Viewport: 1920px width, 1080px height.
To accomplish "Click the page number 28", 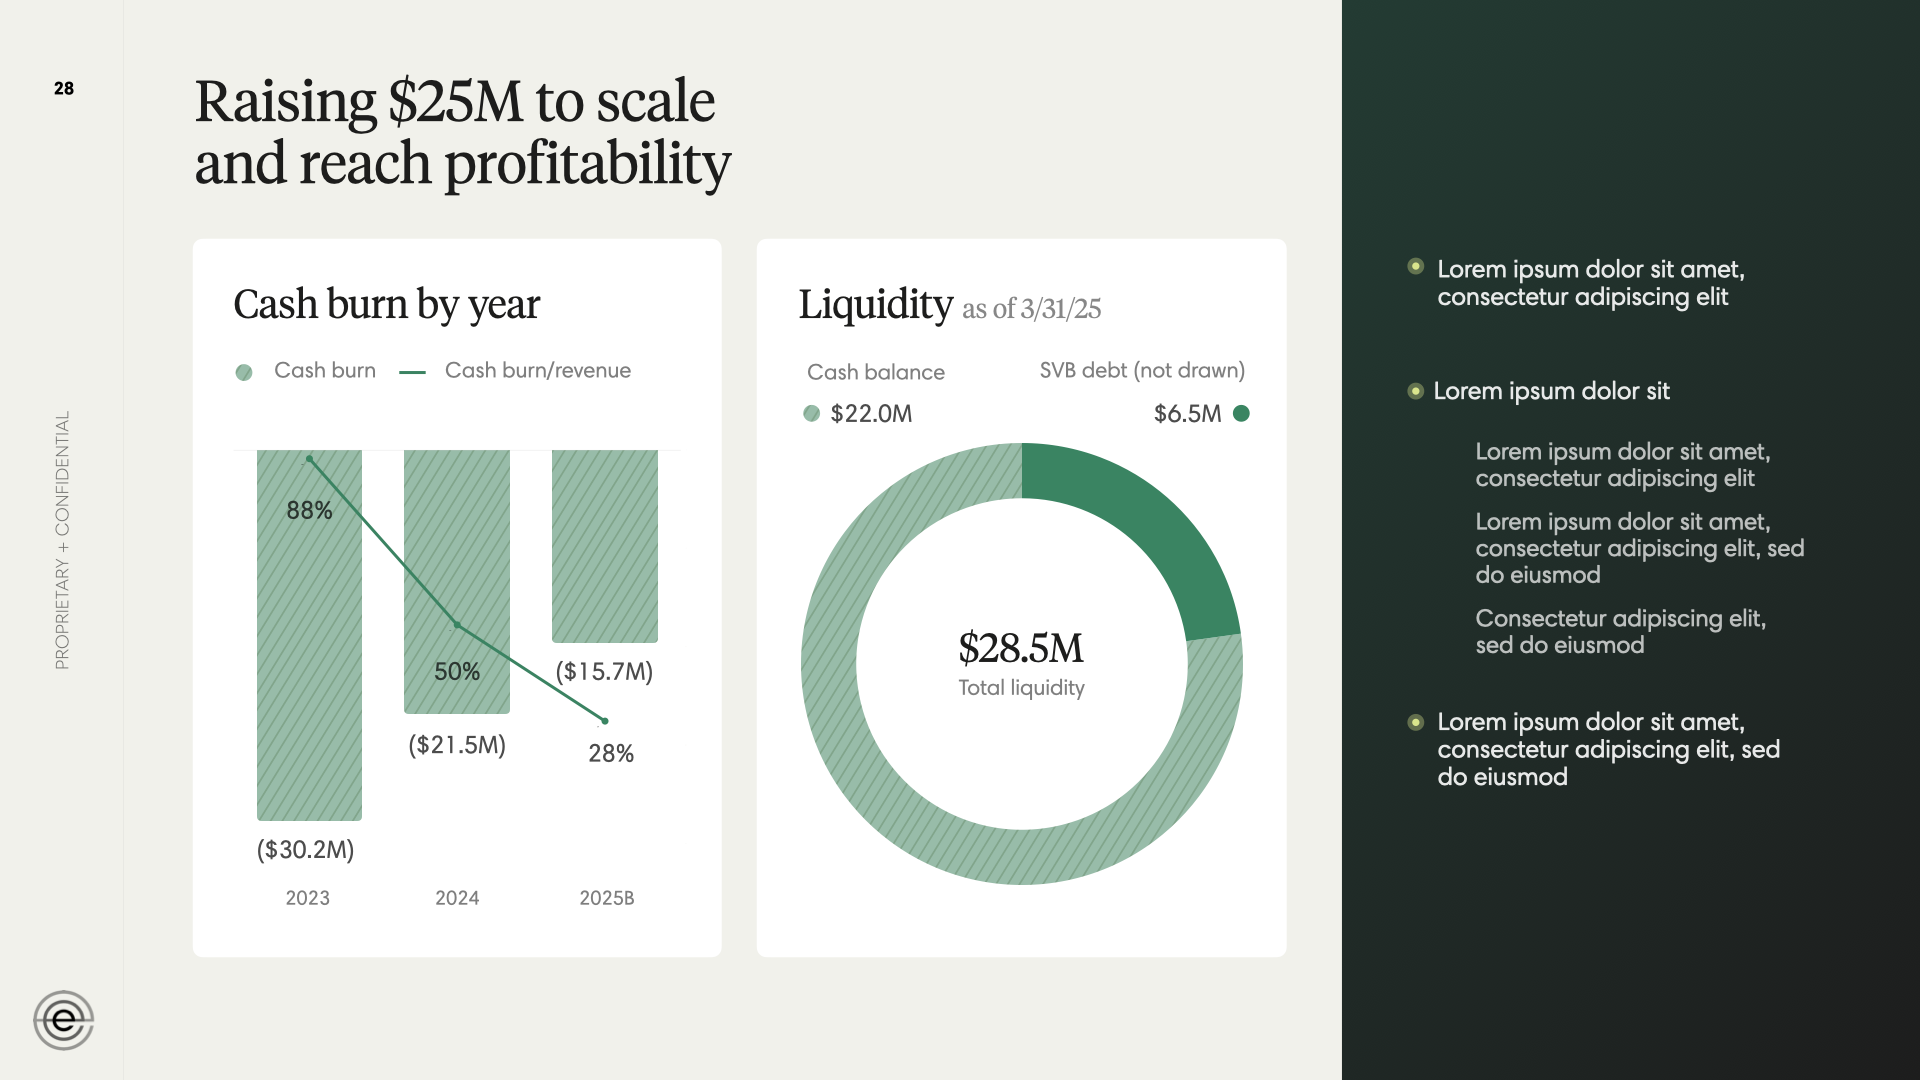I will click(x=64, y=88).
